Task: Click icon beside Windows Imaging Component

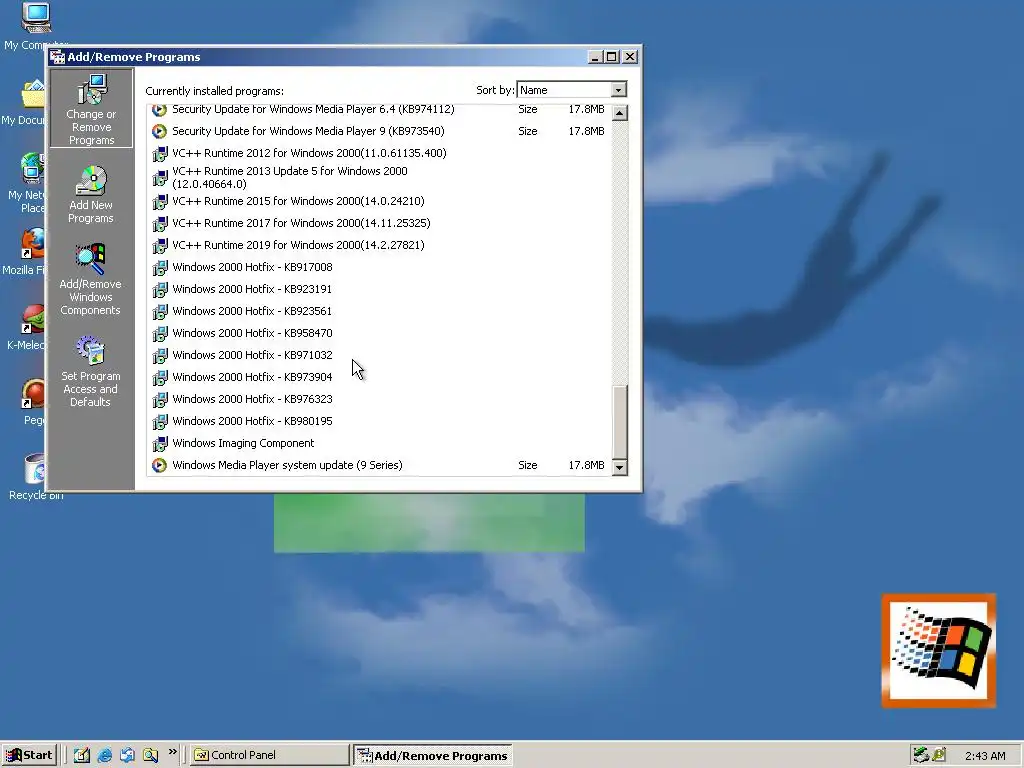Action: tap(159, 444)
